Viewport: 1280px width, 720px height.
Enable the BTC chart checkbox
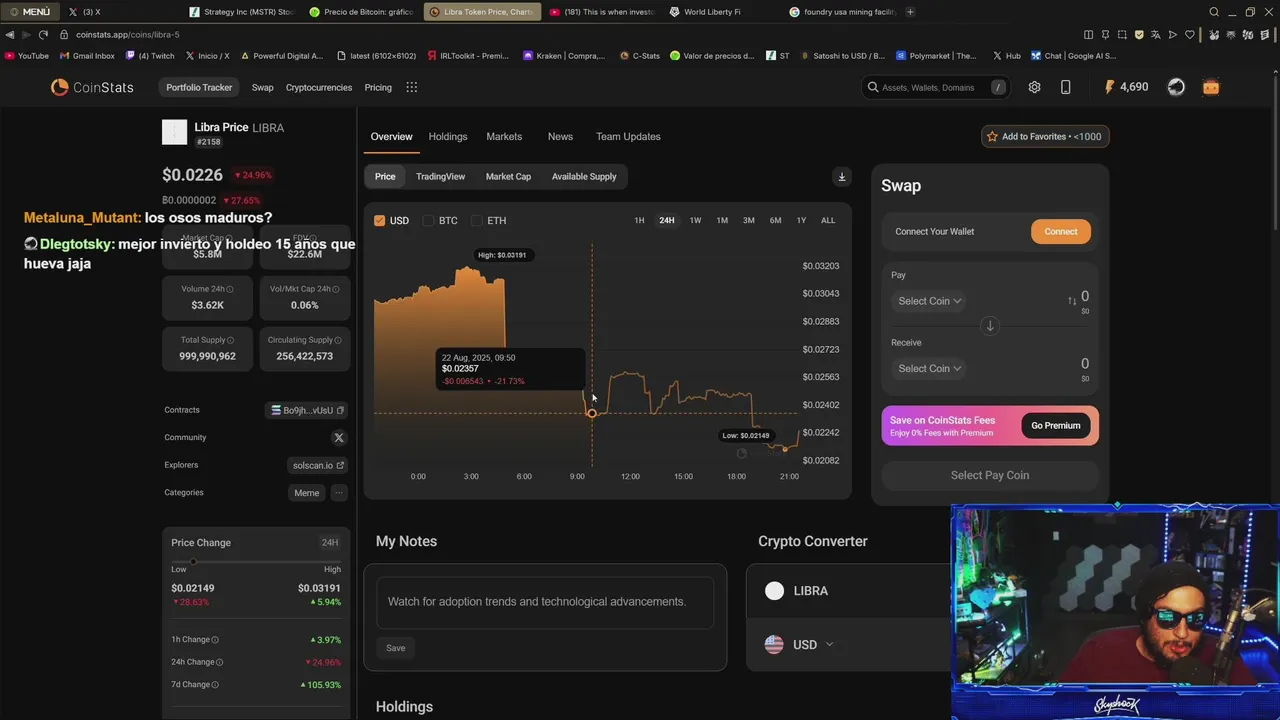(x=428, y=220)
